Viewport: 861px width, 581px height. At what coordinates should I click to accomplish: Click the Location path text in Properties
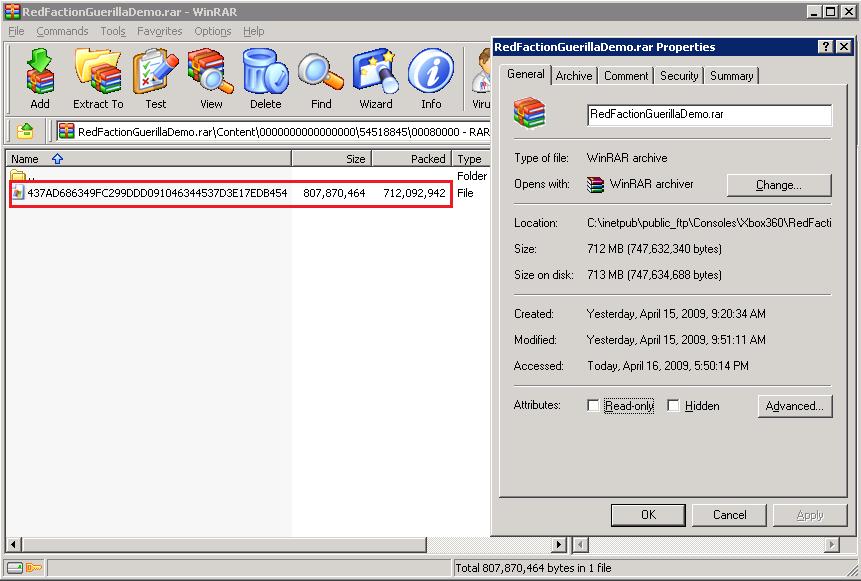point(709,223)
